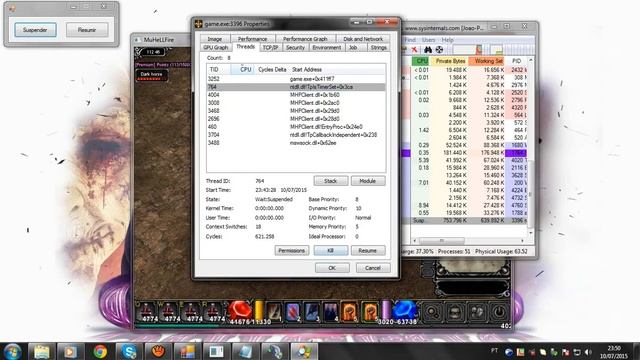Image resolution: width=640 pixels, height=360 pixels.
Task: Click game power menu icon
Action: pos(499,313)
